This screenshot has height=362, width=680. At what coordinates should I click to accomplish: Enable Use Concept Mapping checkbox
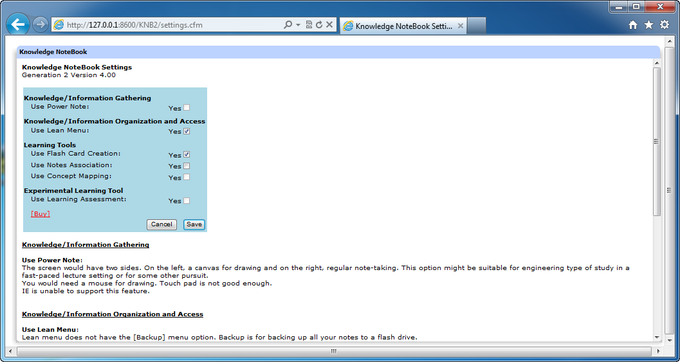click(186, 177)
